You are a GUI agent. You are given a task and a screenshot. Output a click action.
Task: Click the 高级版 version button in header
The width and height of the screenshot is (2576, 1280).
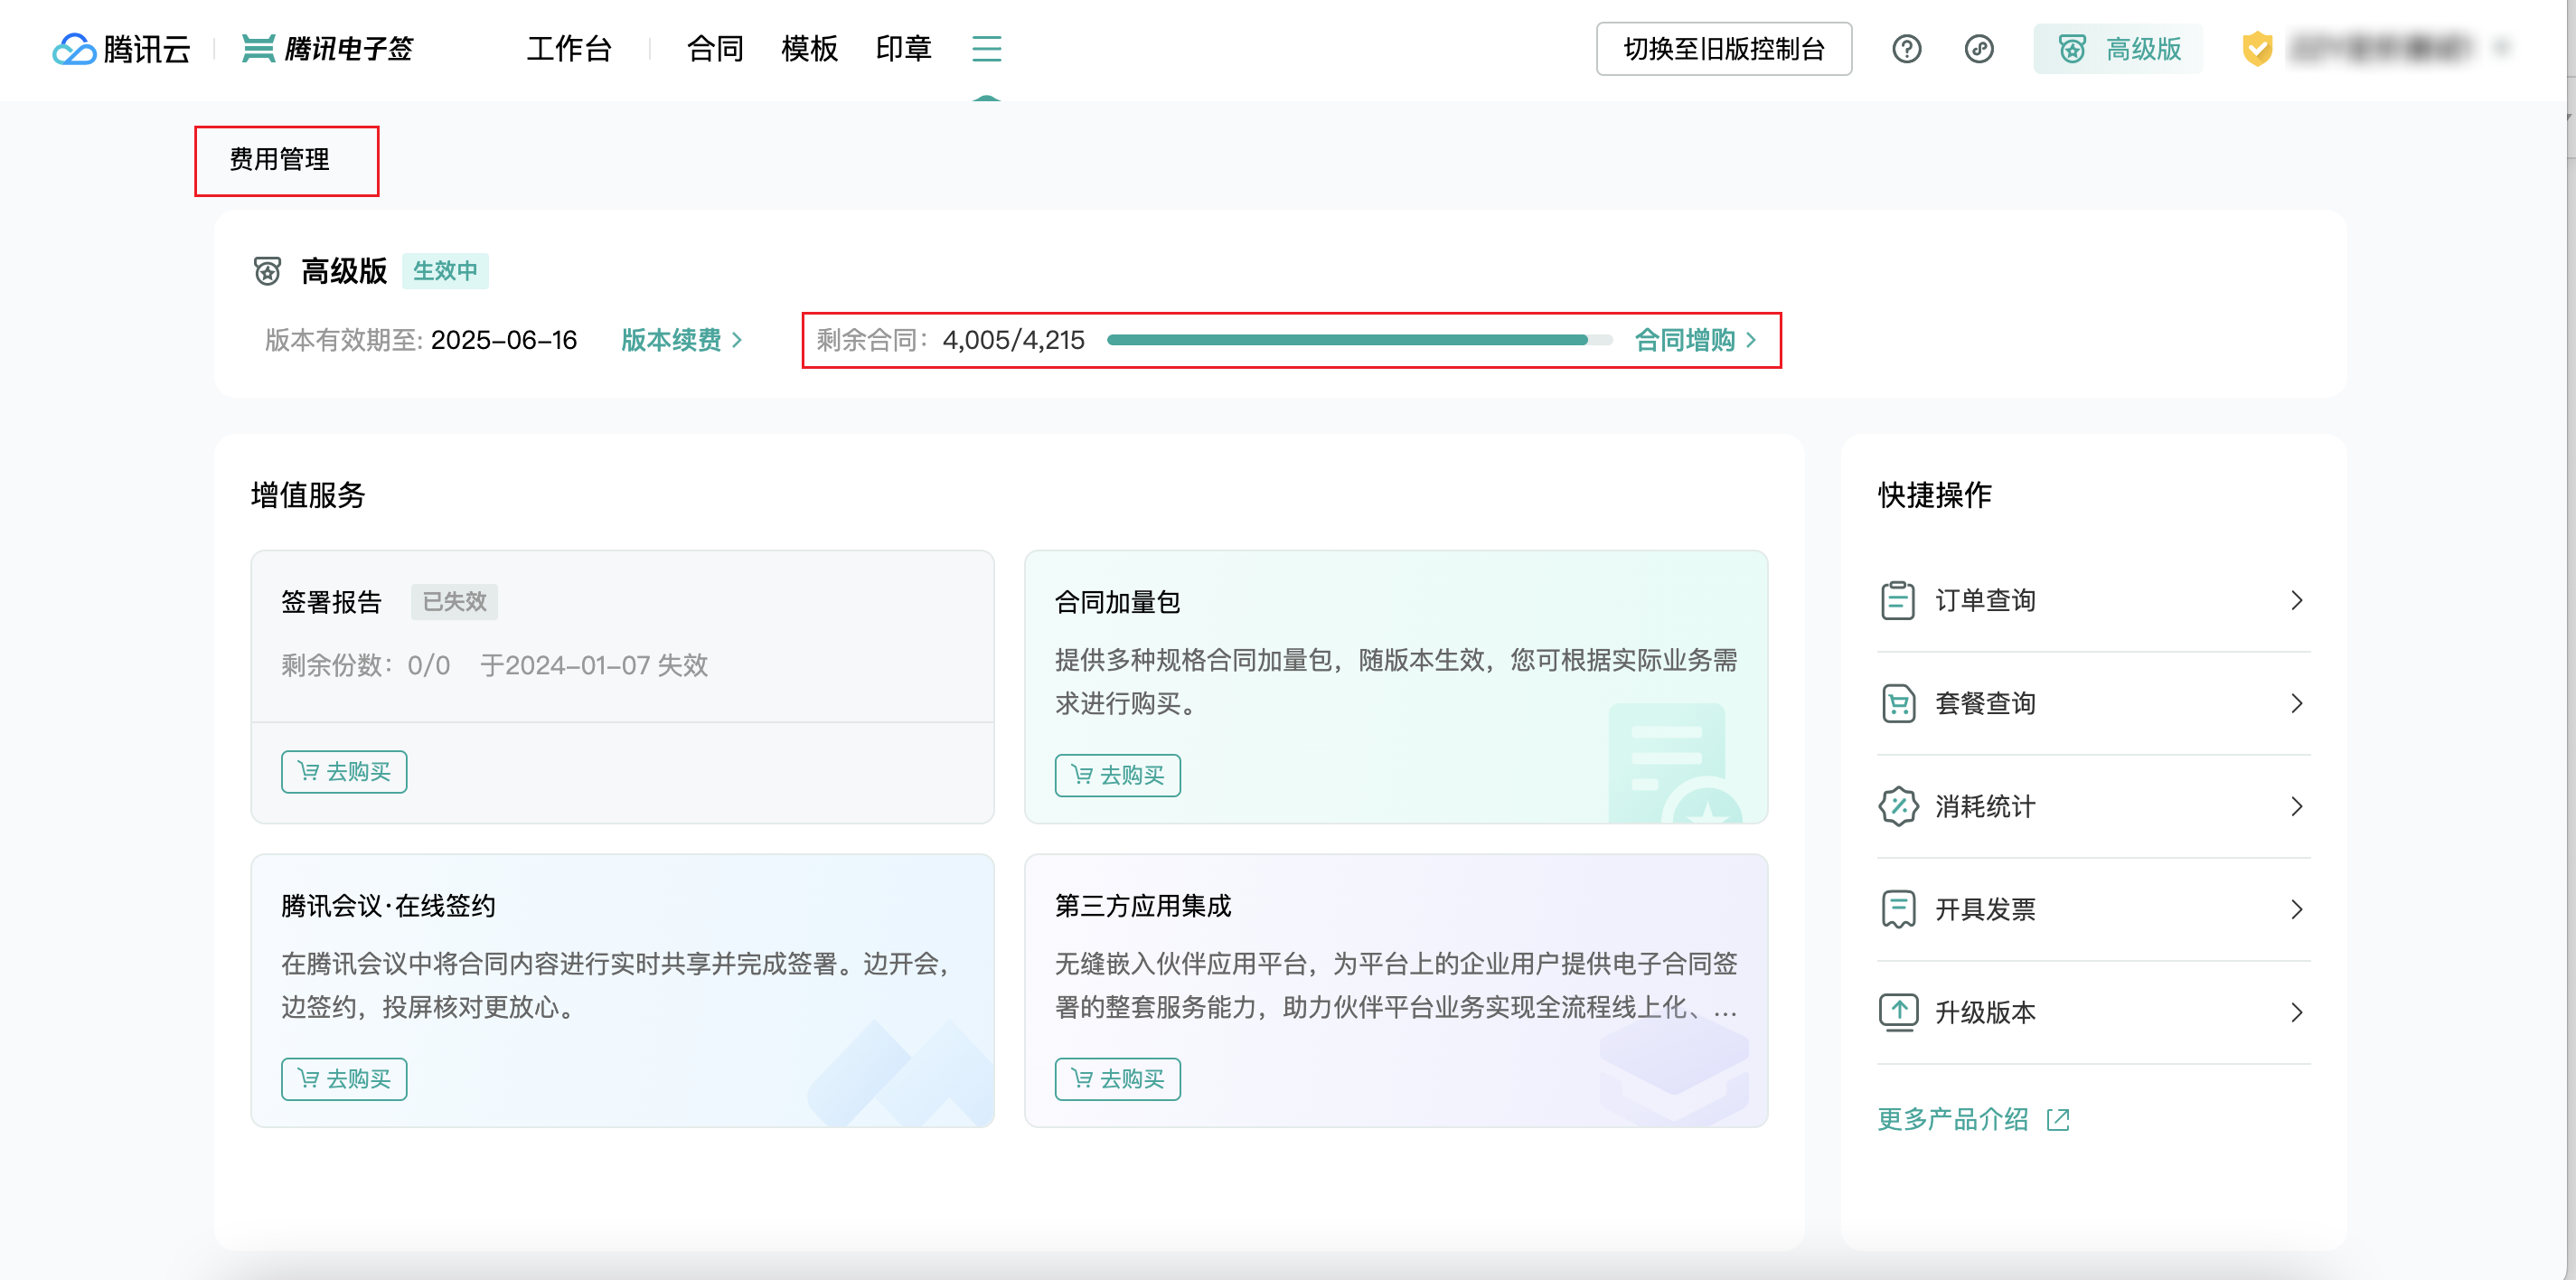2119,48
